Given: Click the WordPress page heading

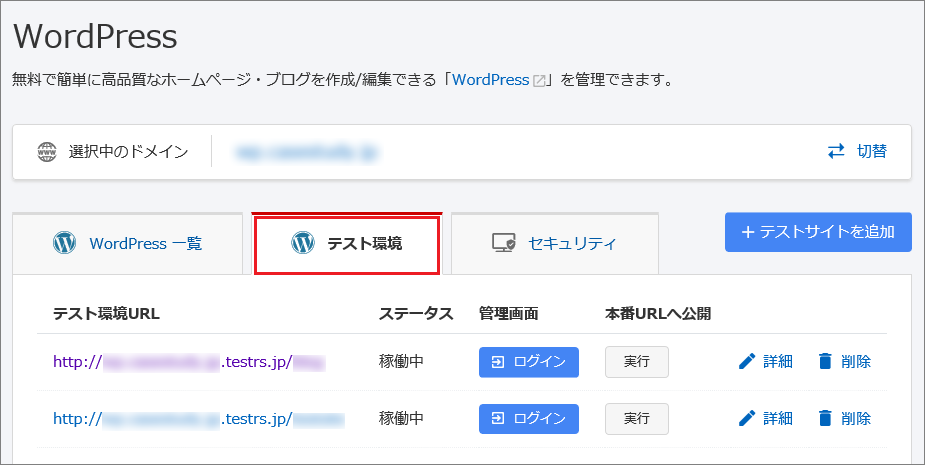Looking at the screenshot, I should point(95,35).
